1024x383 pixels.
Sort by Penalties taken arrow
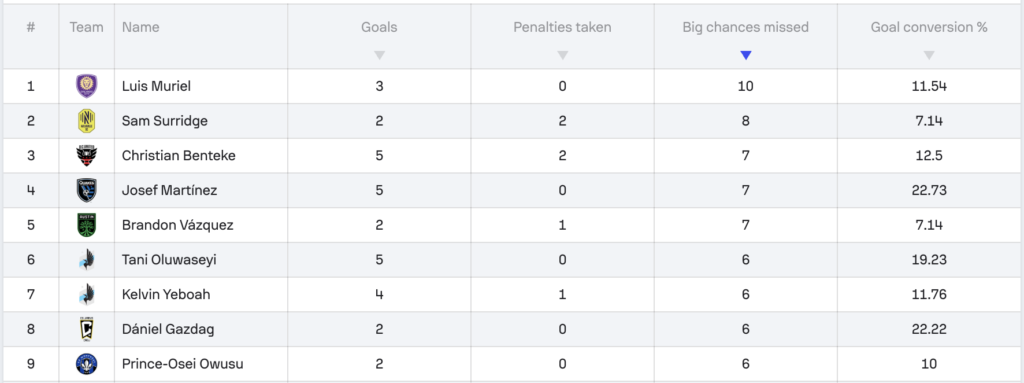[562, 56]
